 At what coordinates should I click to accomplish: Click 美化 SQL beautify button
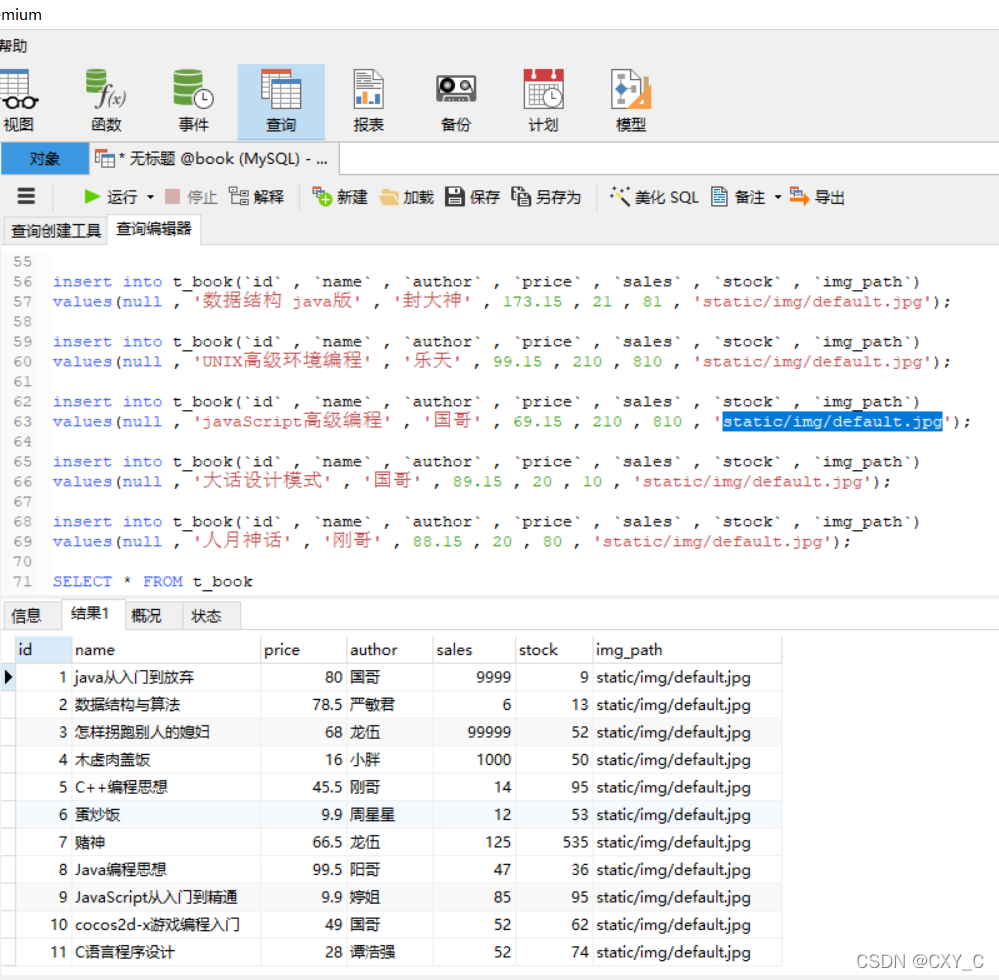click(654, 197)
